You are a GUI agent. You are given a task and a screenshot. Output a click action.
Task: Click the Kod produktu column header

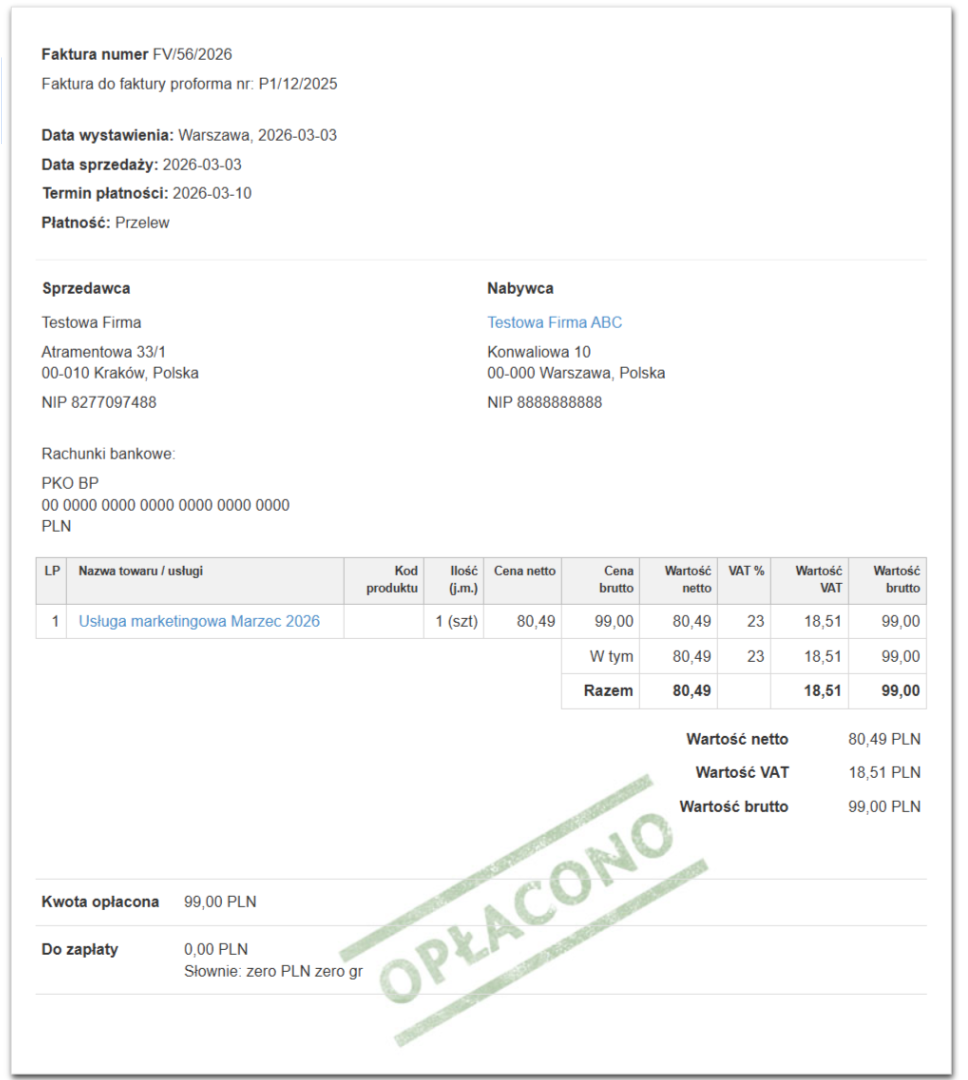coord(392,579)
